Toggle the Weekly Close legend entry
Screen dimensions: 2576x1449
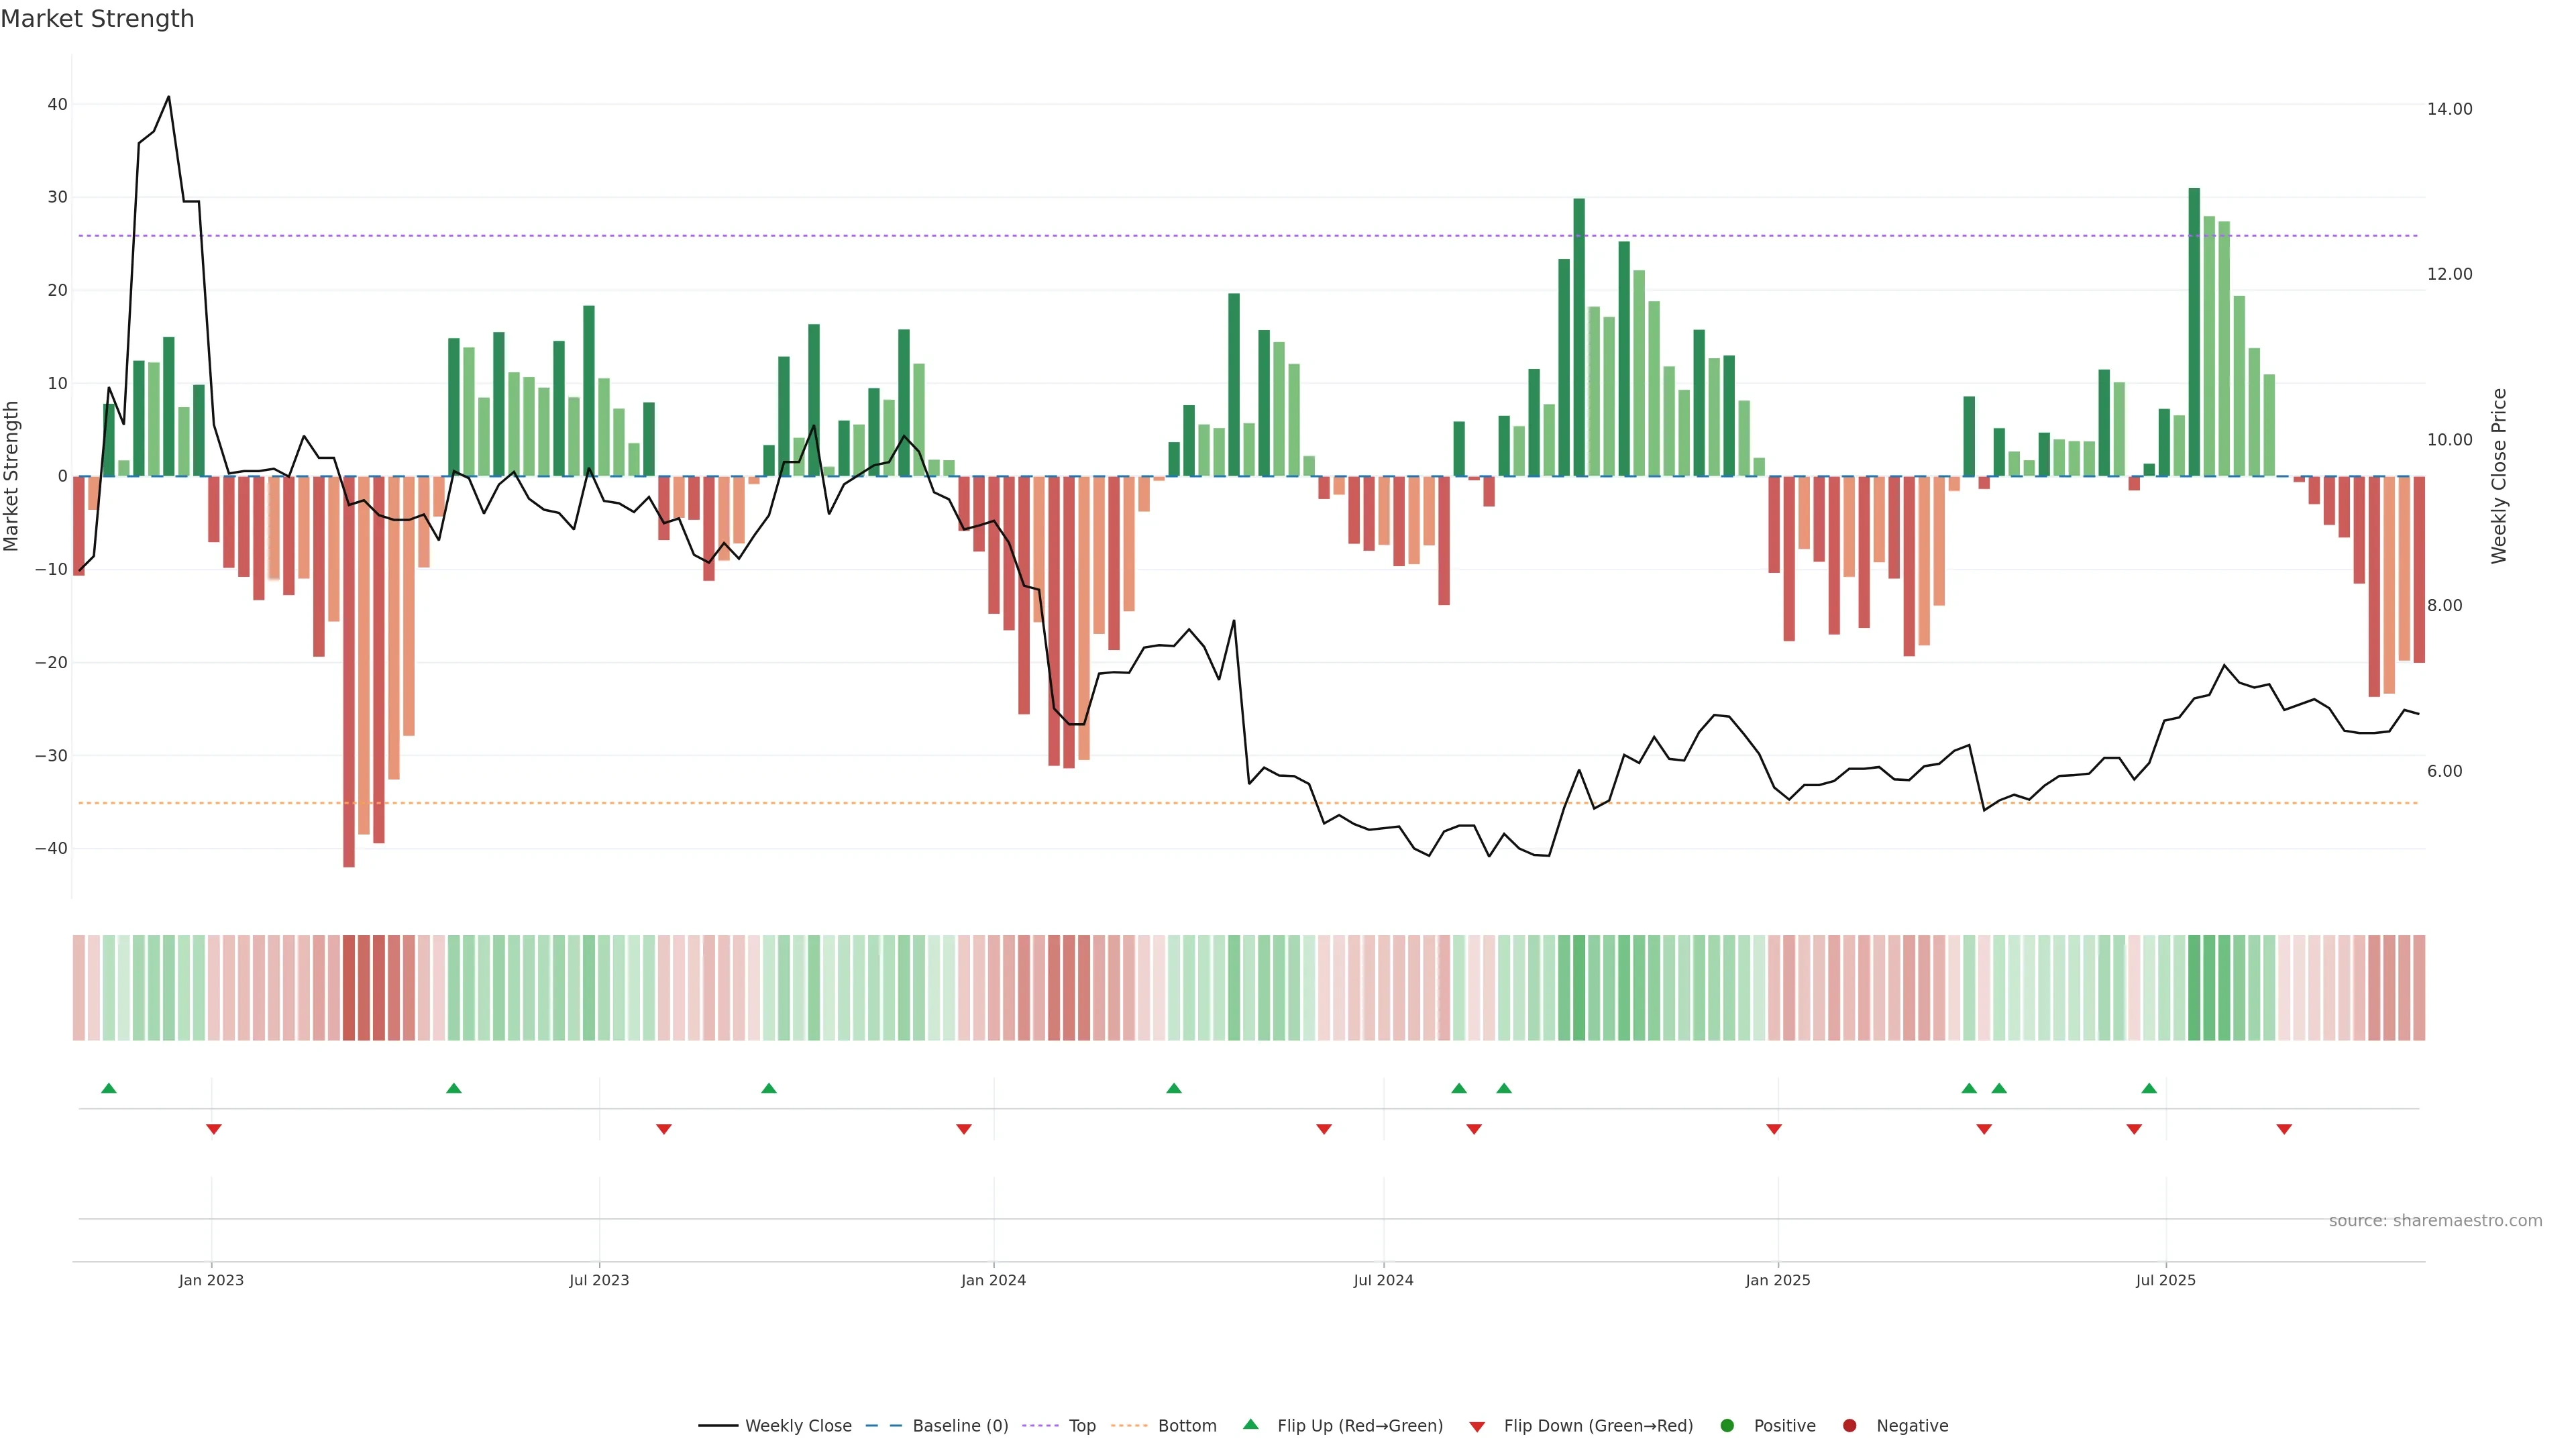797,1426
